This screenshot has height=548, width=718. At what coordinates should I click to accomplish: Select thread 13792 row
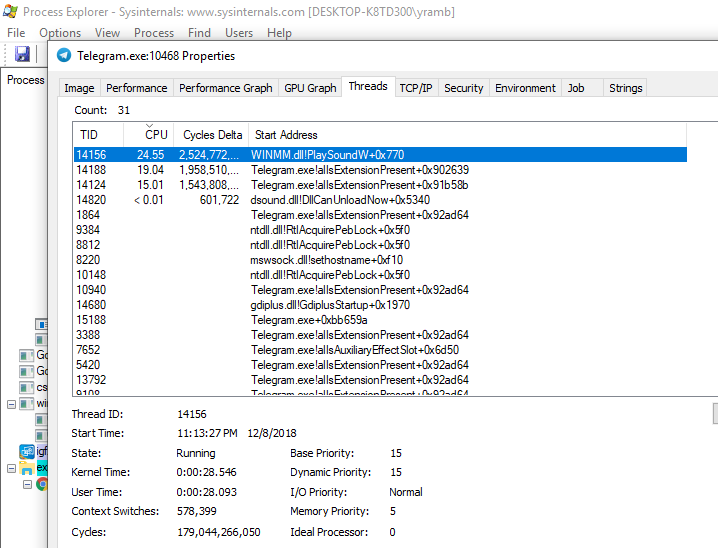tap(380, 380)
